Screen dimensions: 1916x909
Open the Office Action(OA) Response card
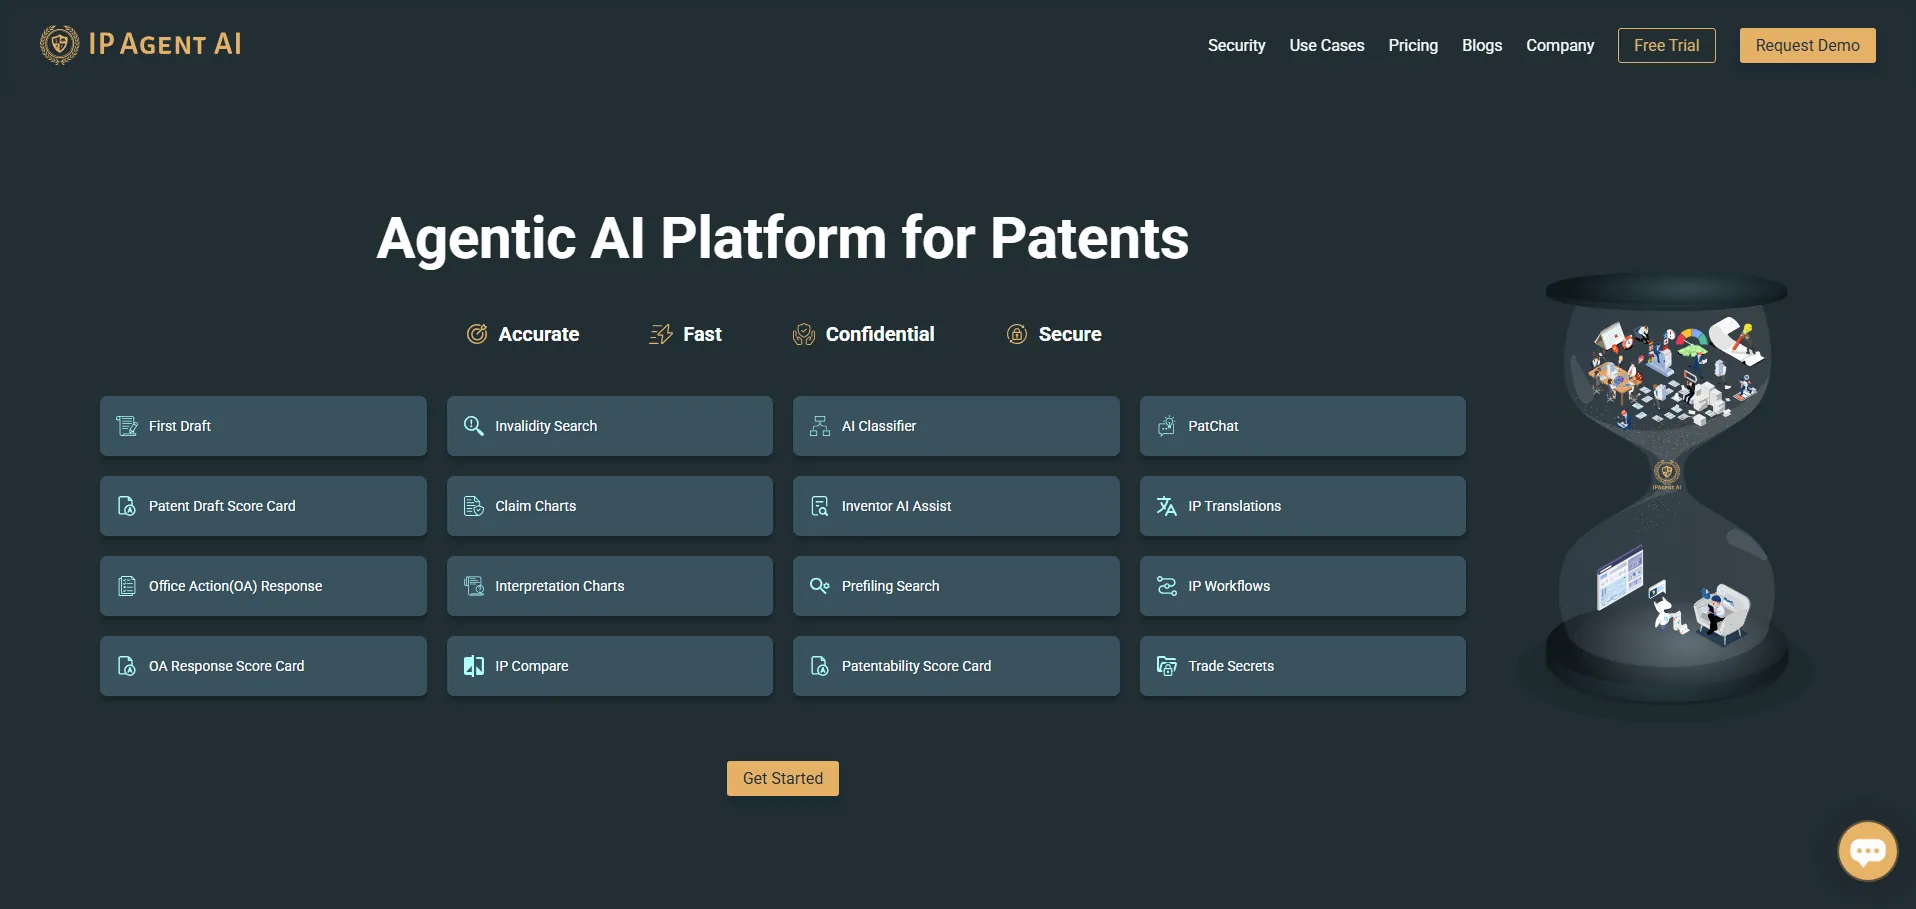(263, 586)
